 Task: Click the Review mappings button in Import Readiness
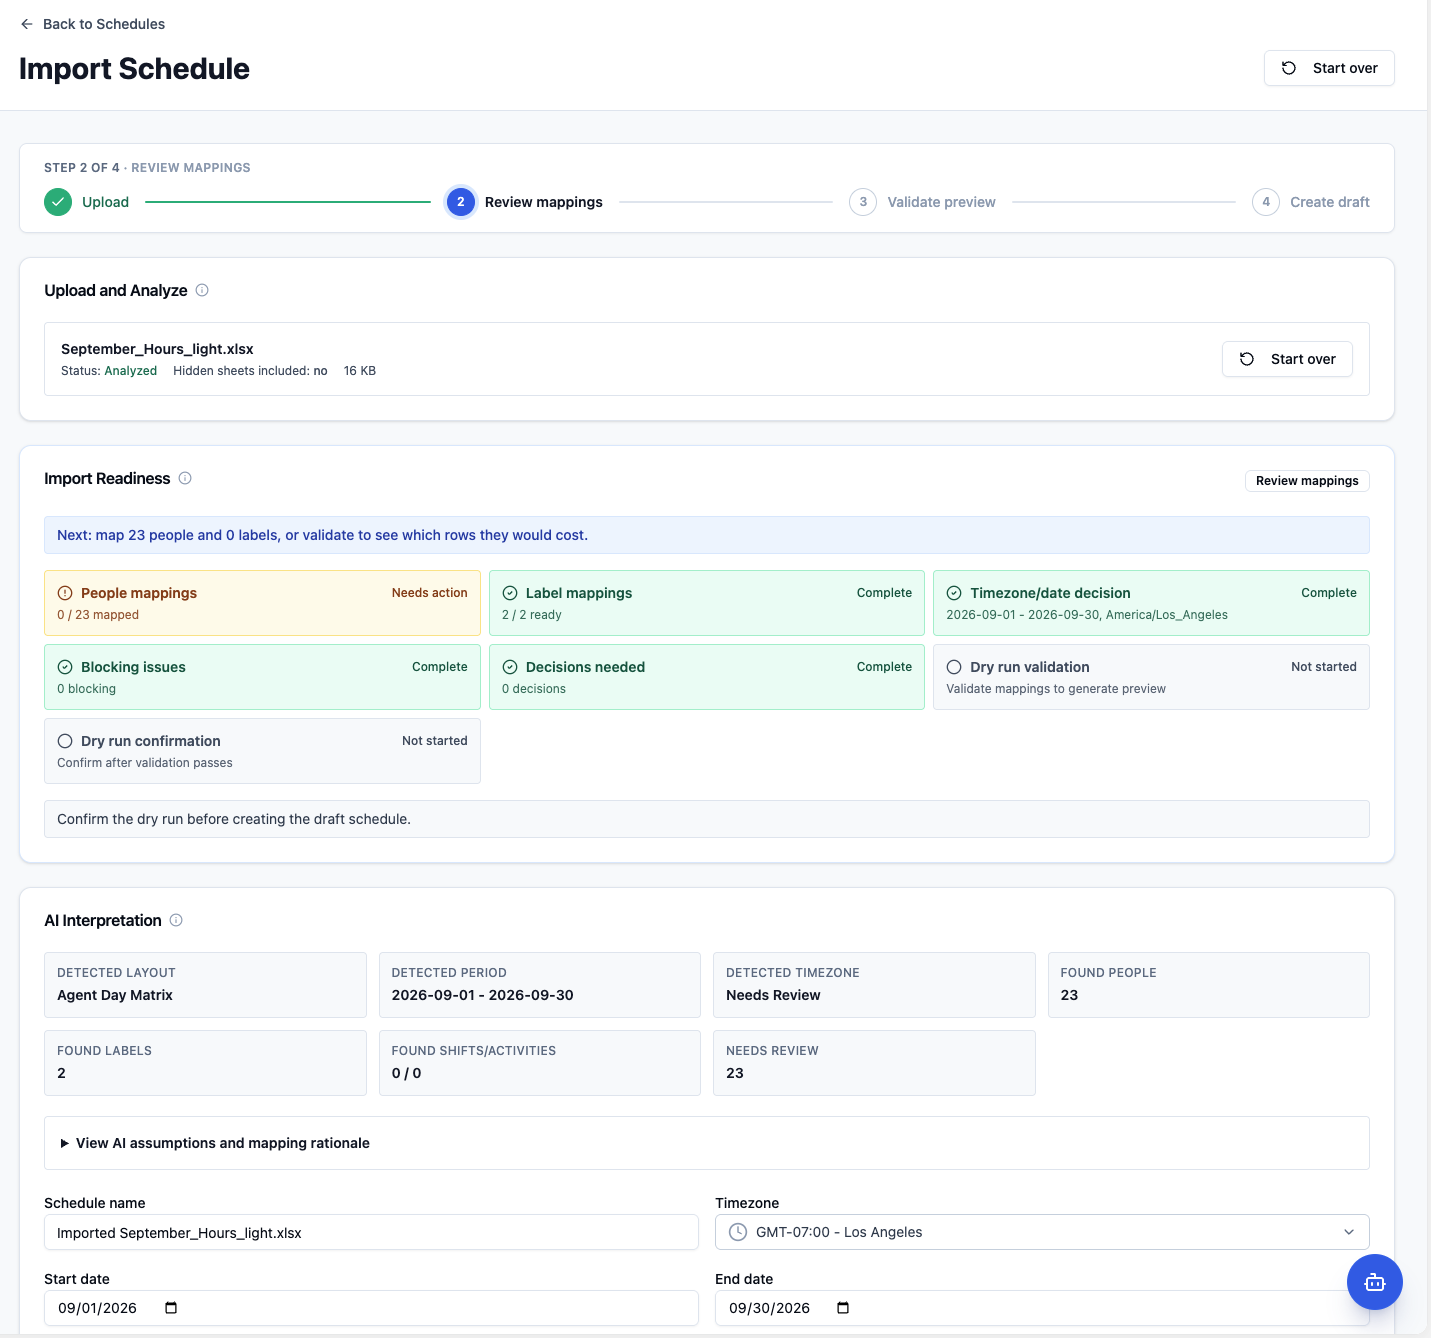coord(1307,481)
